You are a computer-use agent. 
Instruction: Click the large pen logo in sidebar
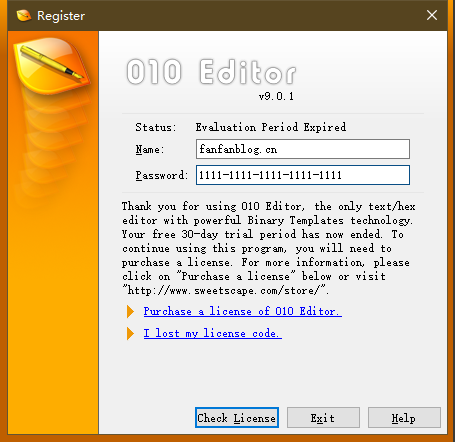52,65
